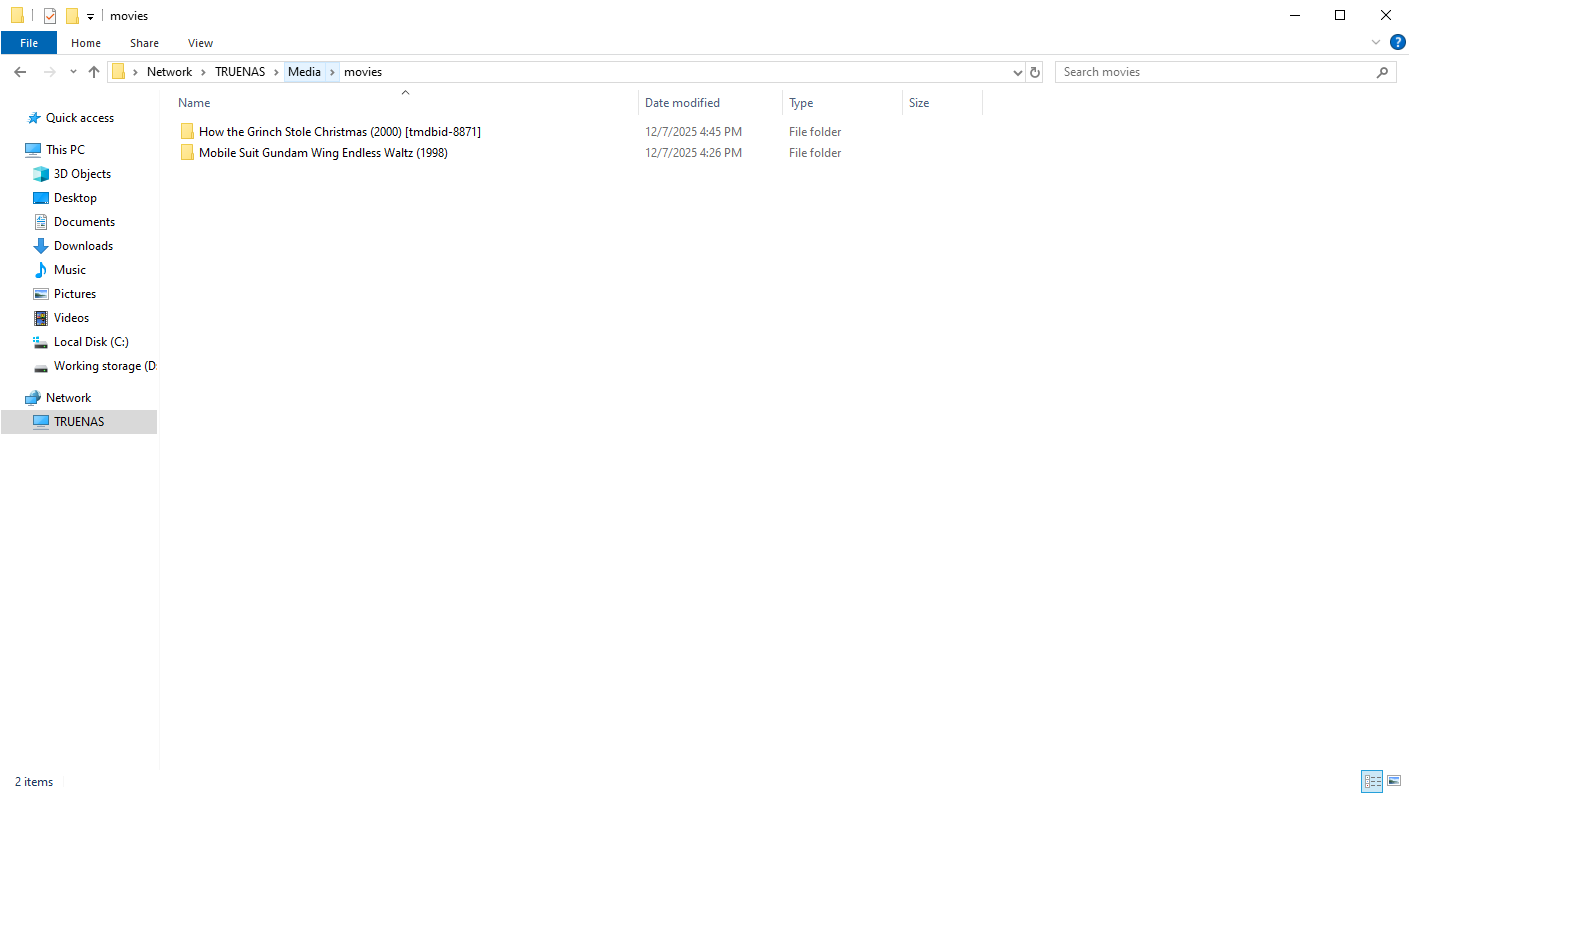Click Media in the breadcrumb path
Image resolution: width=1592 pixels, height=928 pixels.
(304, 72)
